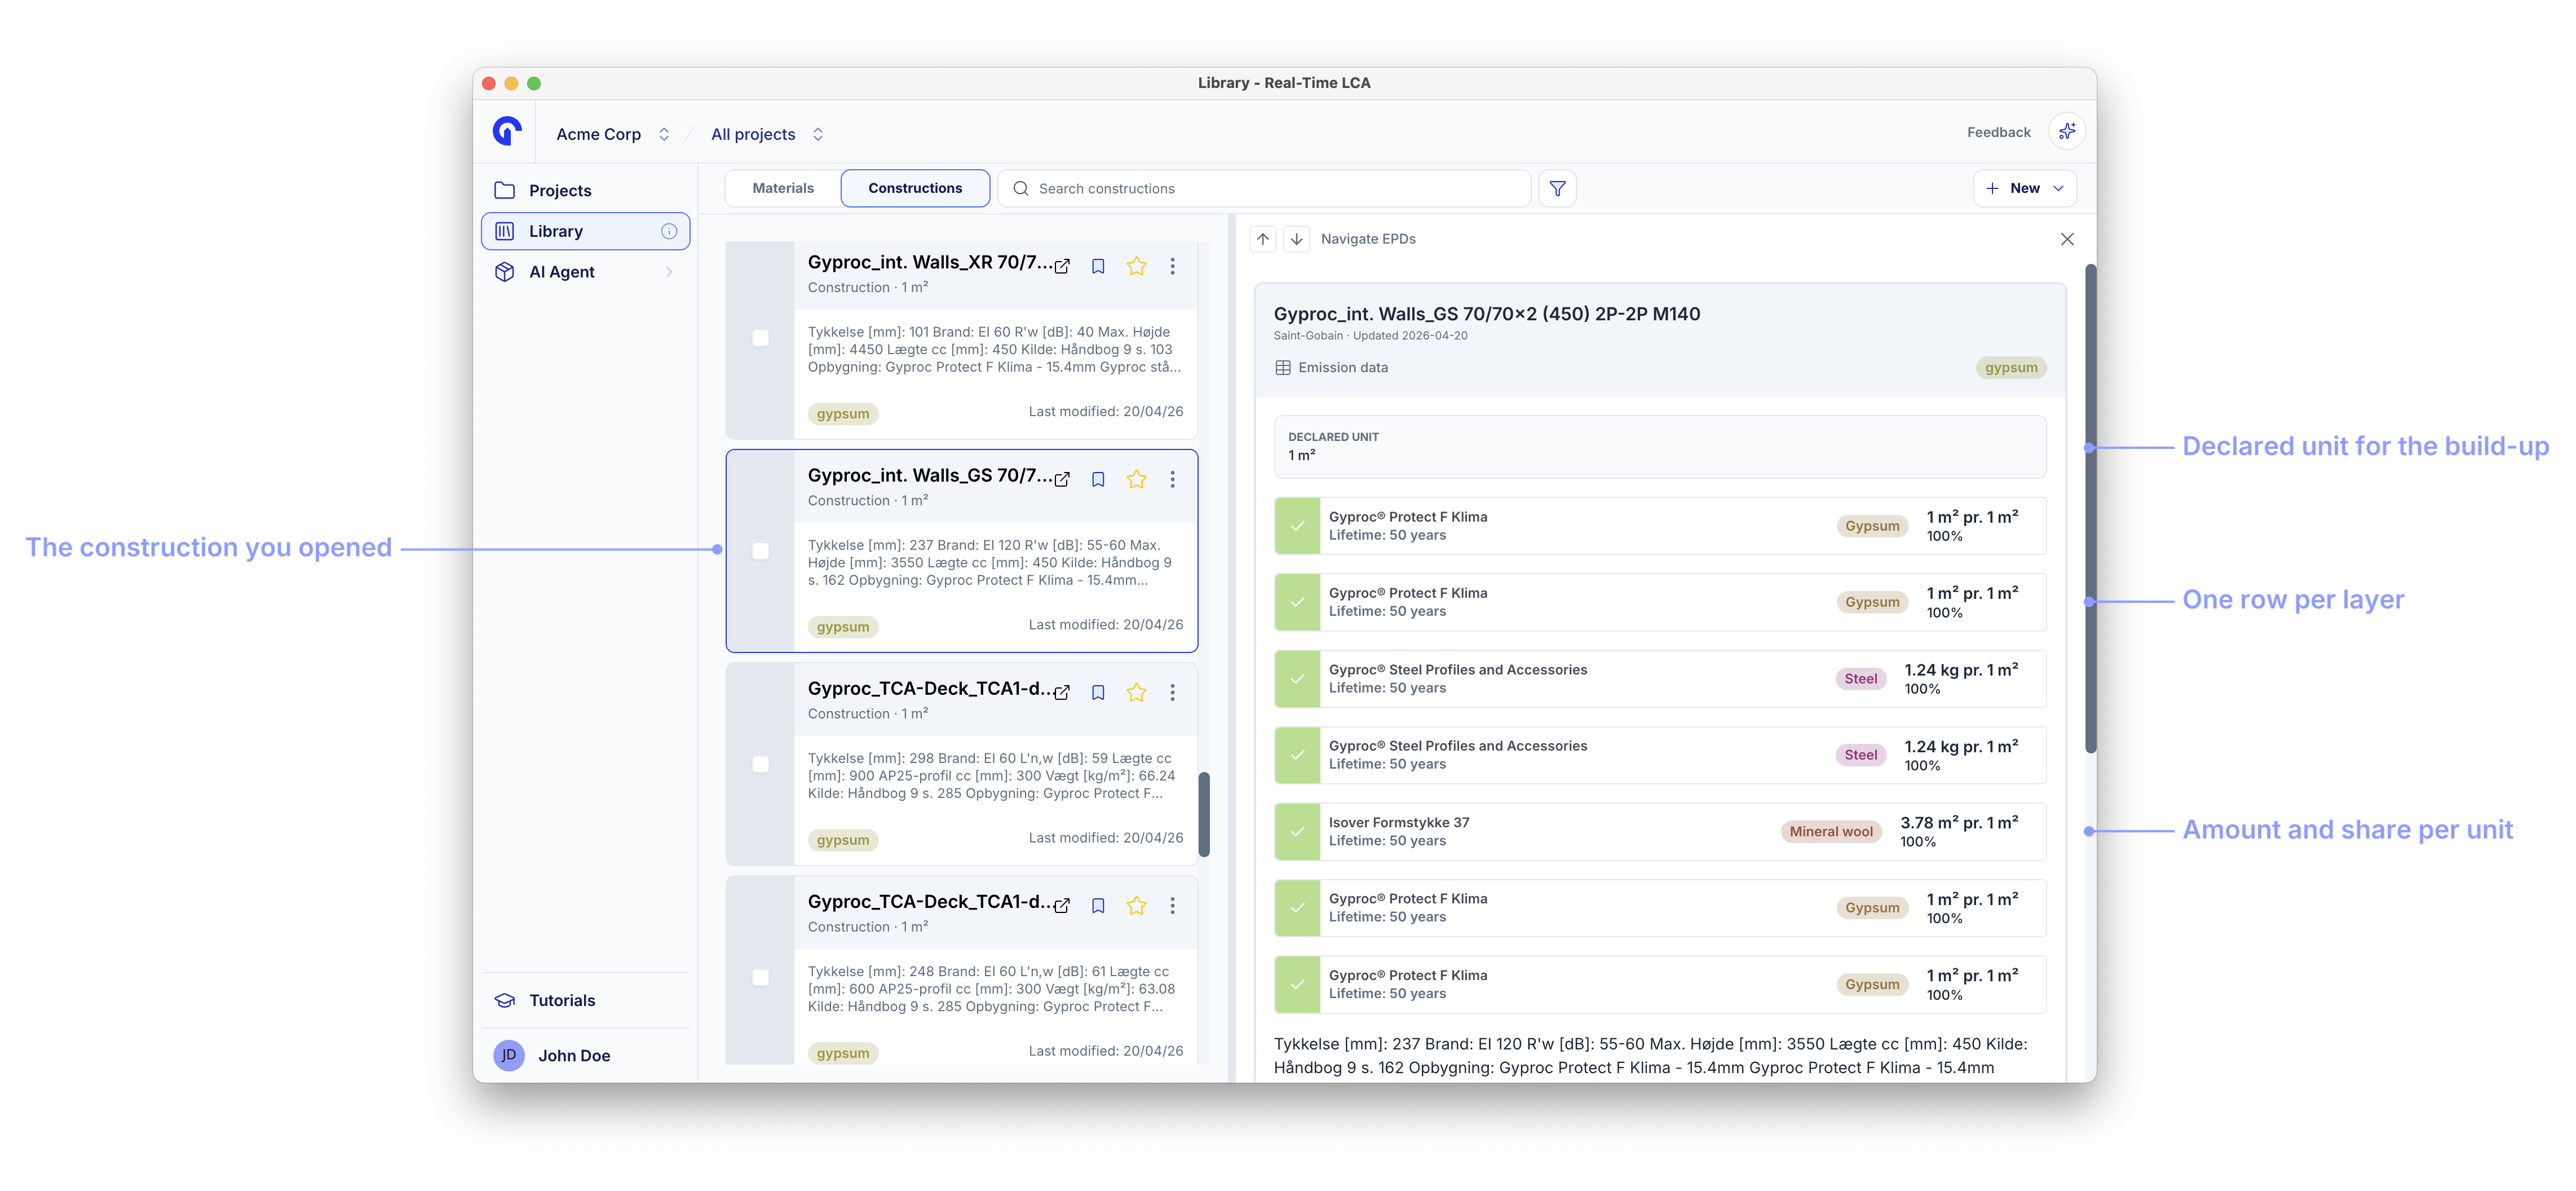
Task: Click the Mineral wool tag
Action: point(1831,832)
